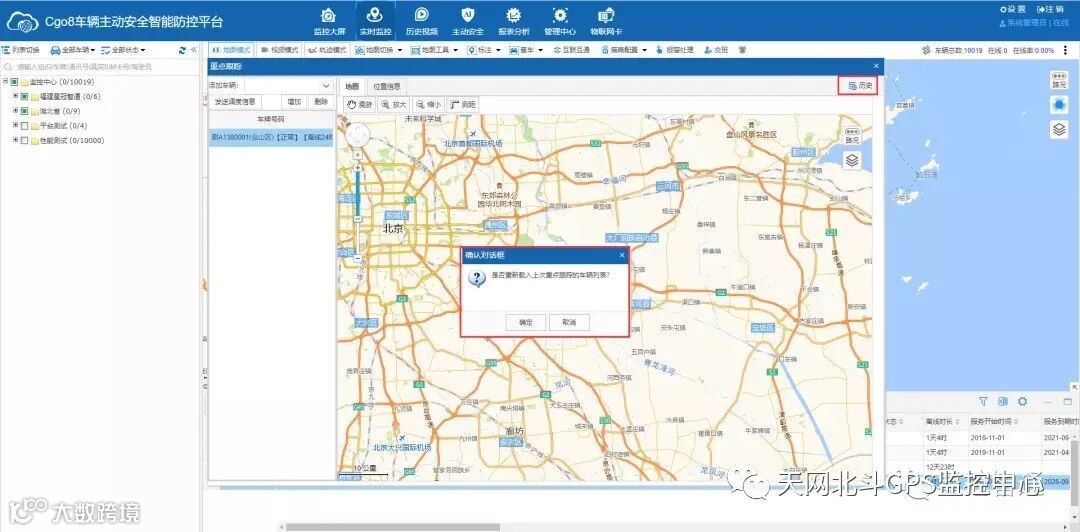Expand the 湖北省 tree node
This screenshot has width=1080, height=532.
click(x=15, y=111)
